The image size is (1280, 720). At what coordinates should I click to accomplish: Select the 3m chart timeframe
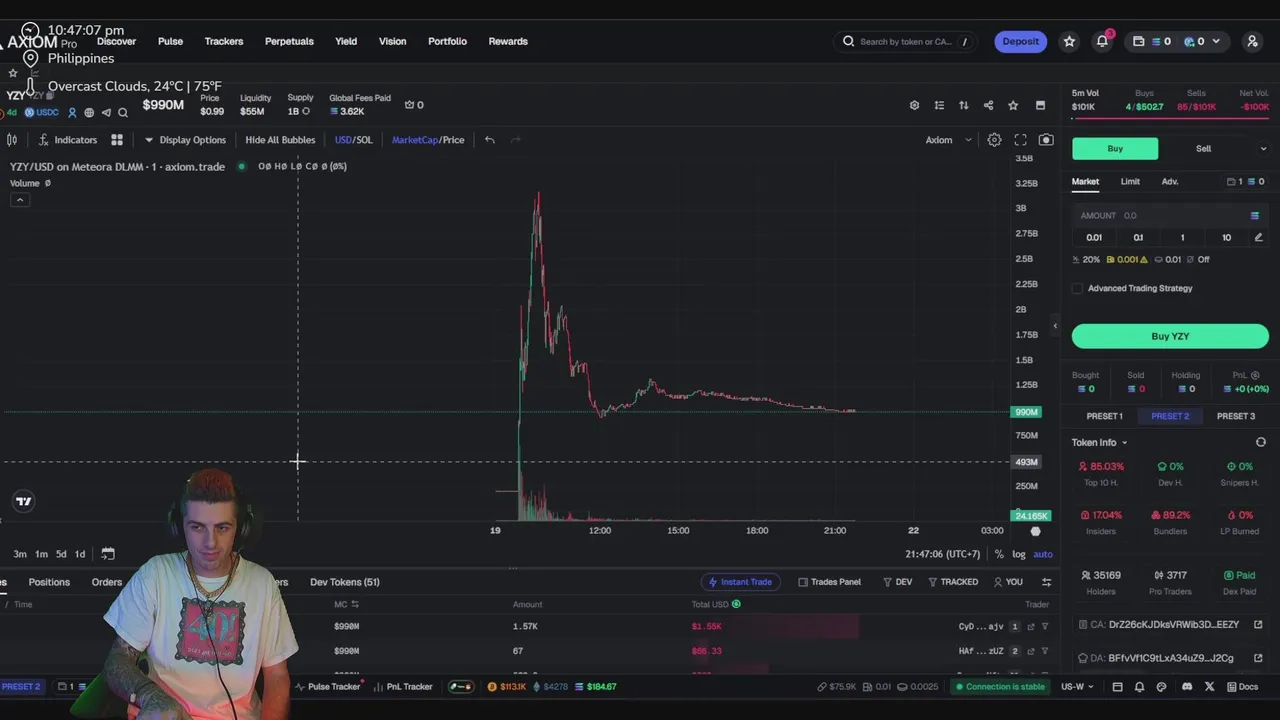[x=20, y=554]
